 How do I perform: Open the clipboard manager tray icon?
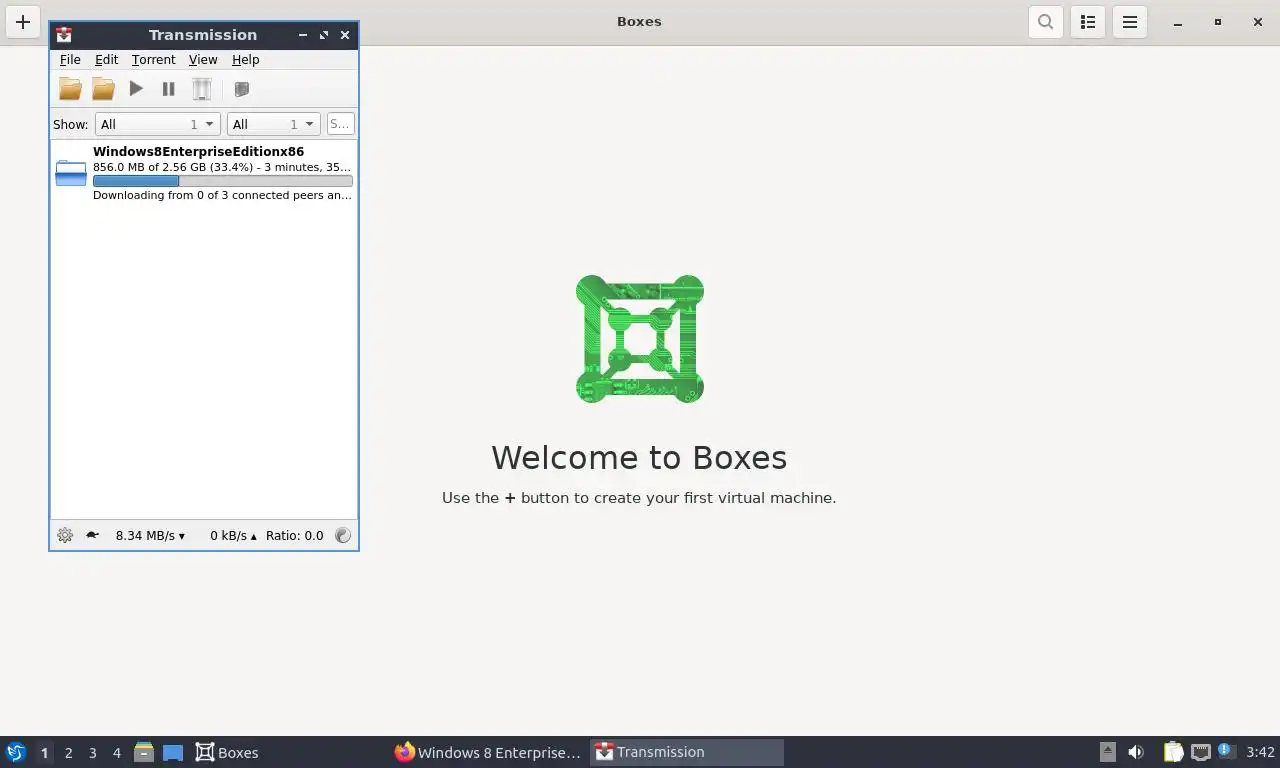pos(1173,752)
